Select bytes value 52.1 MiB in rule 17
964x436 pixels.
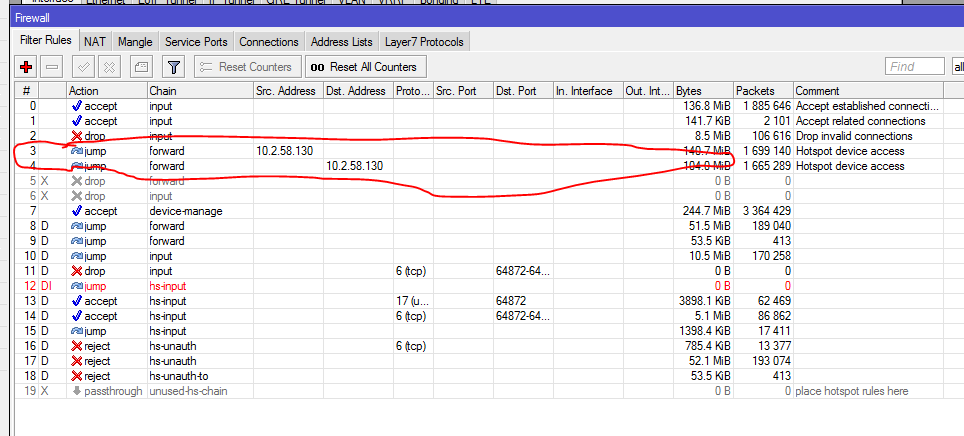point(711,361)
